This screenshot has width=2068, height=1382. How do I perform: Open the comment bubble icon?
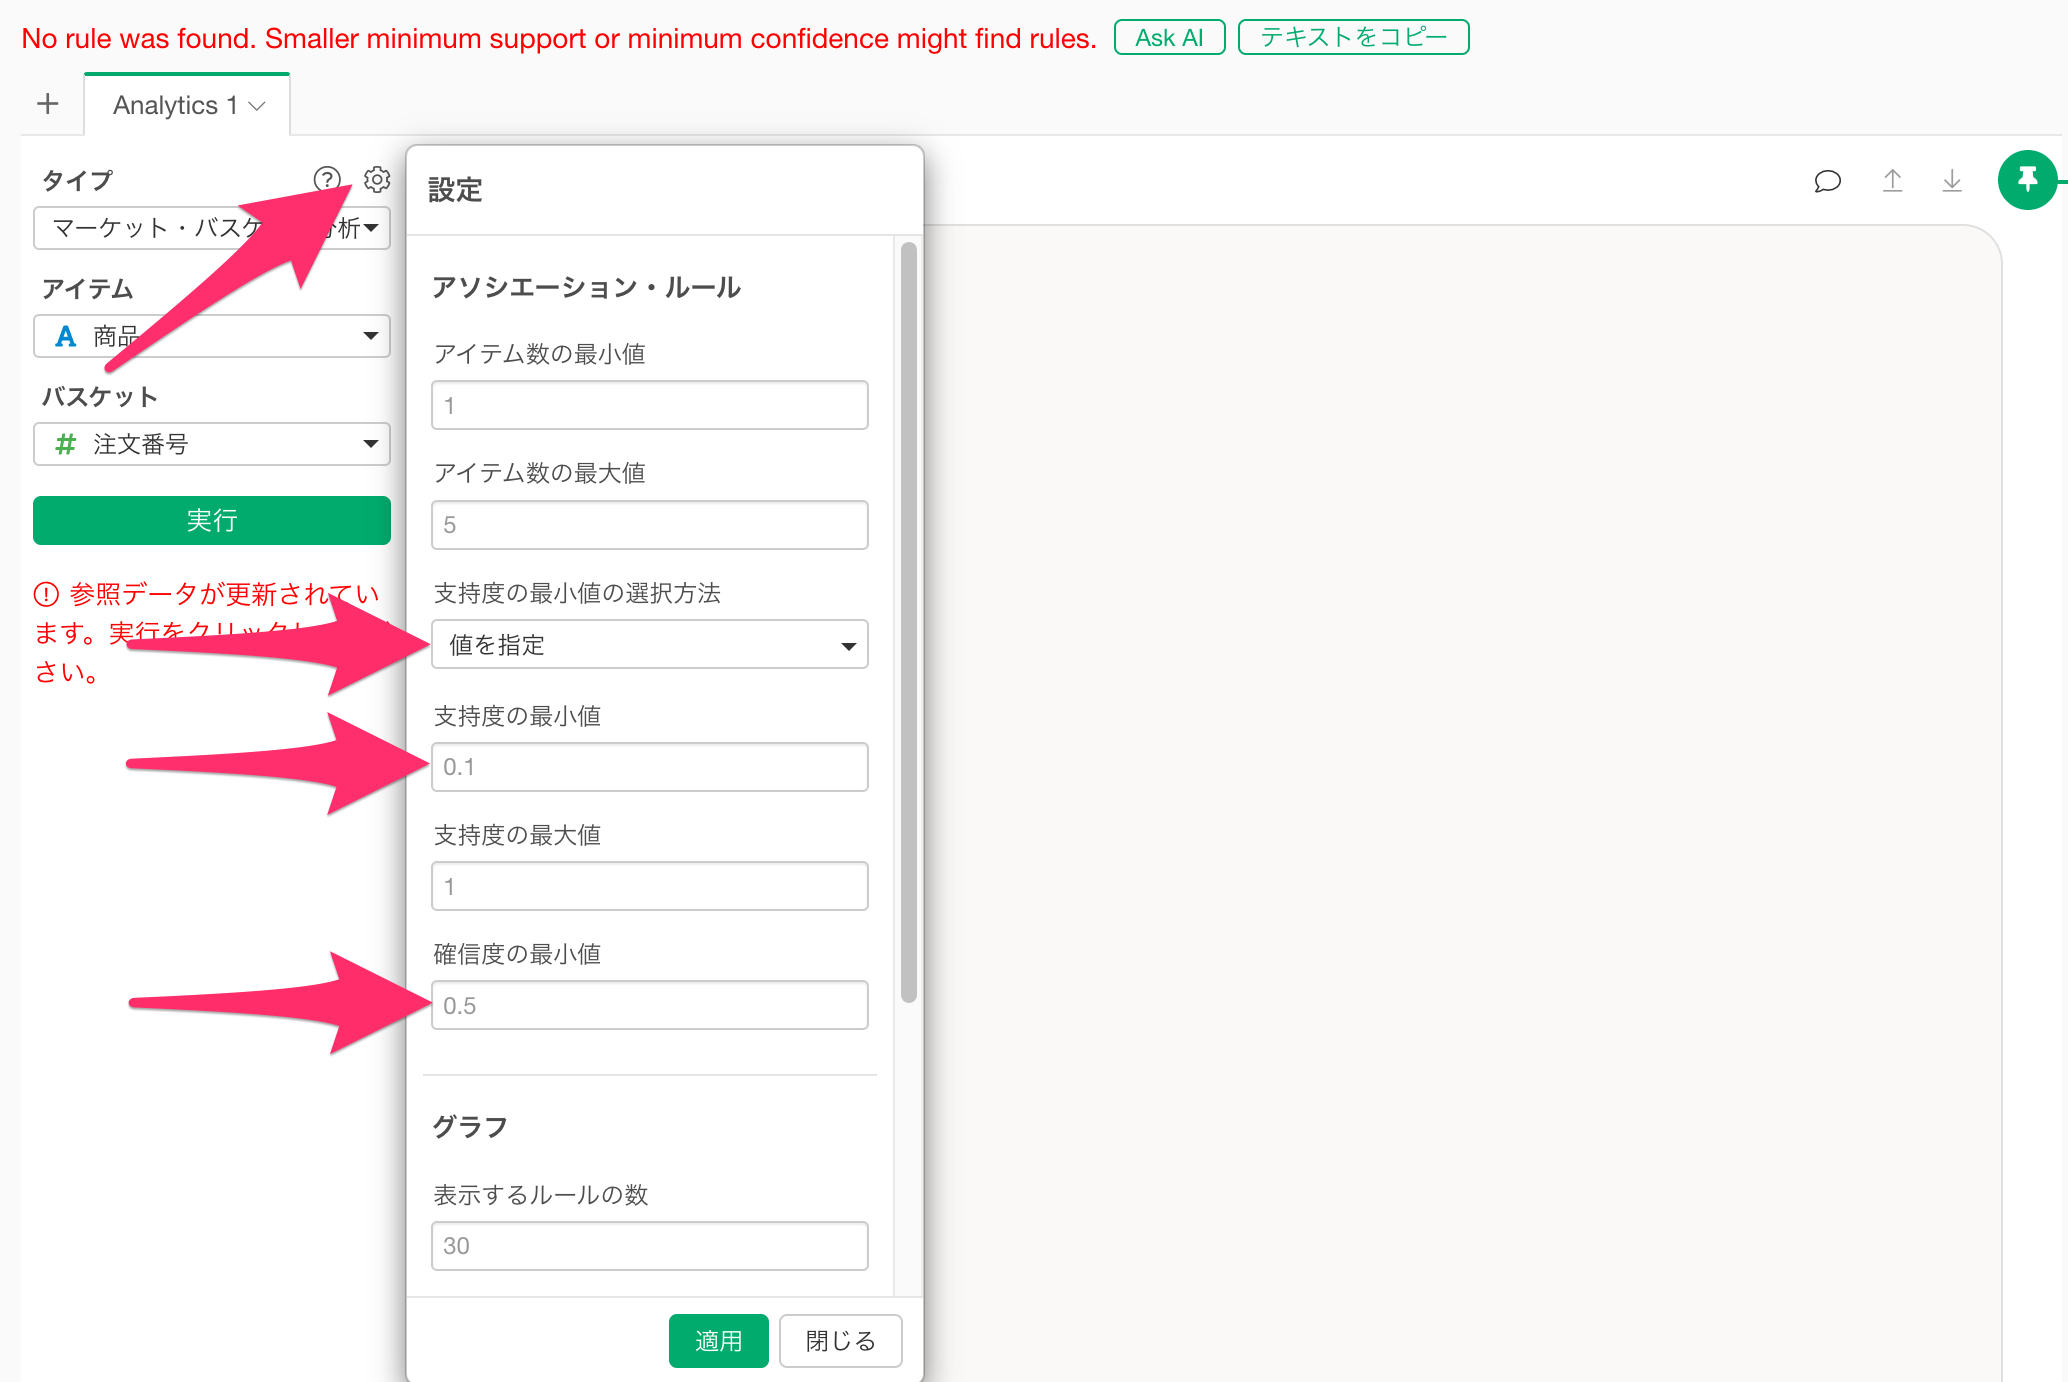pyautogui.click(x=1827, y=181)
